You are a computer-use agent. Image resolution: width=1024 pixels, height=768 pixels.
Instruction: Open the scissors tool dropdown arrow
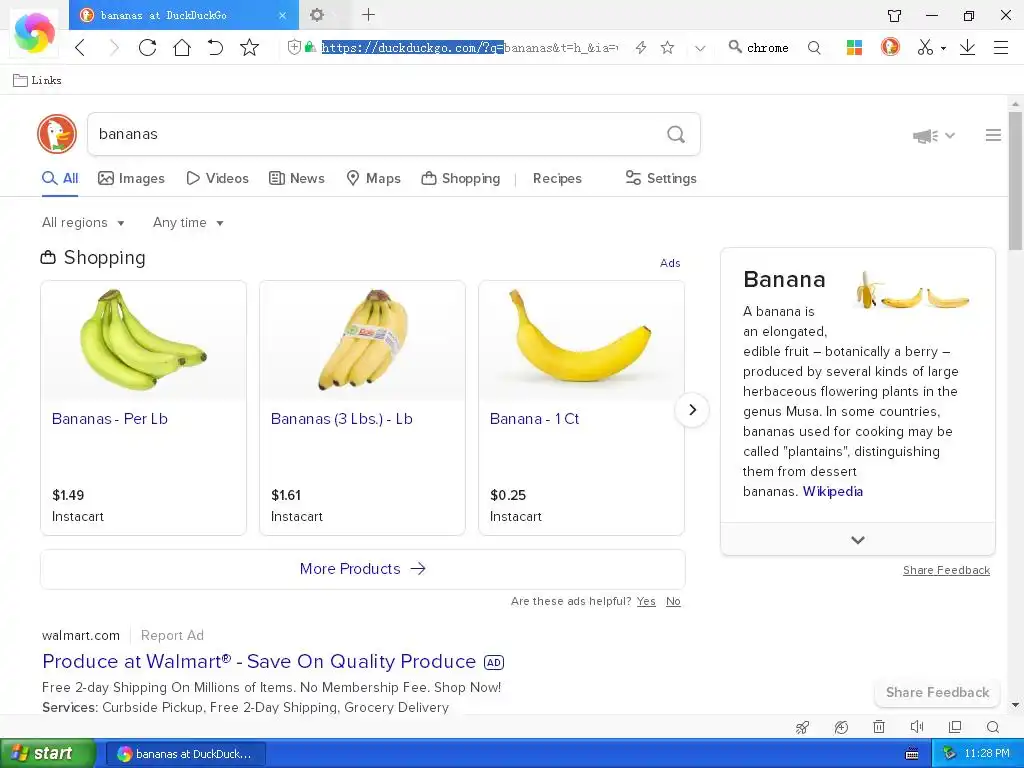(943, 48)
